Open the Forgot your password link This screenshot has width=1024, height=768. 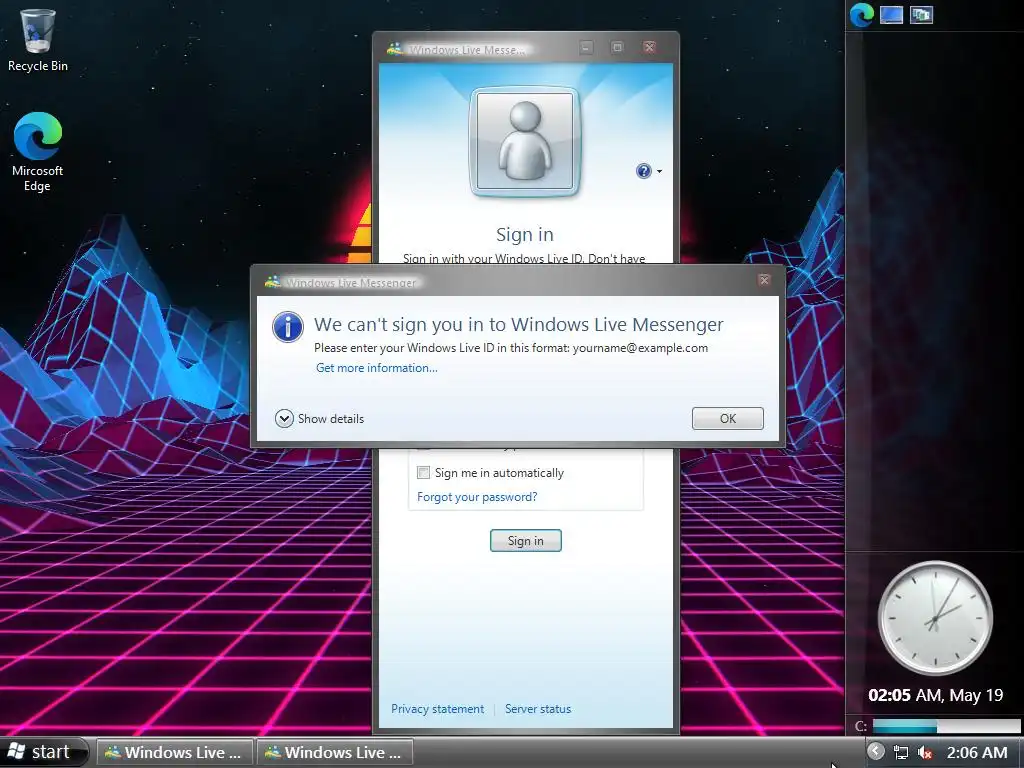(x=477, y=497)
